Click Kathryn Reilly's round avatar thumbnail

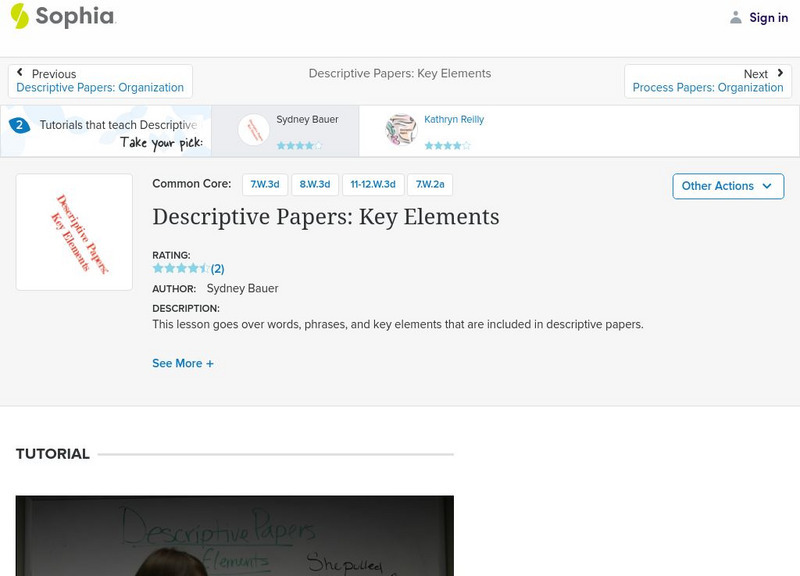coord(401,130)
